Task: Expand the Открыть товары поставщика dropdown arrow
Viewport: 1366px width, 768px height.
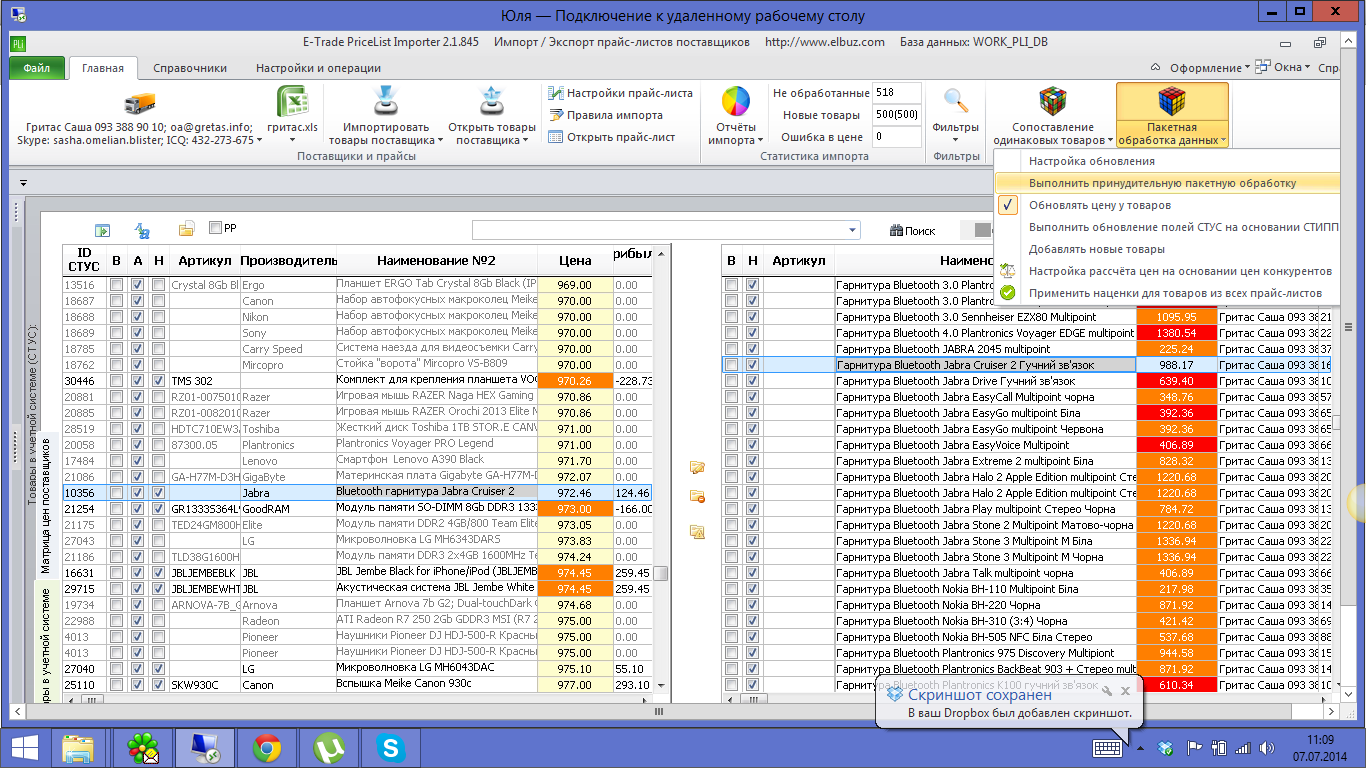Action: 526,141
